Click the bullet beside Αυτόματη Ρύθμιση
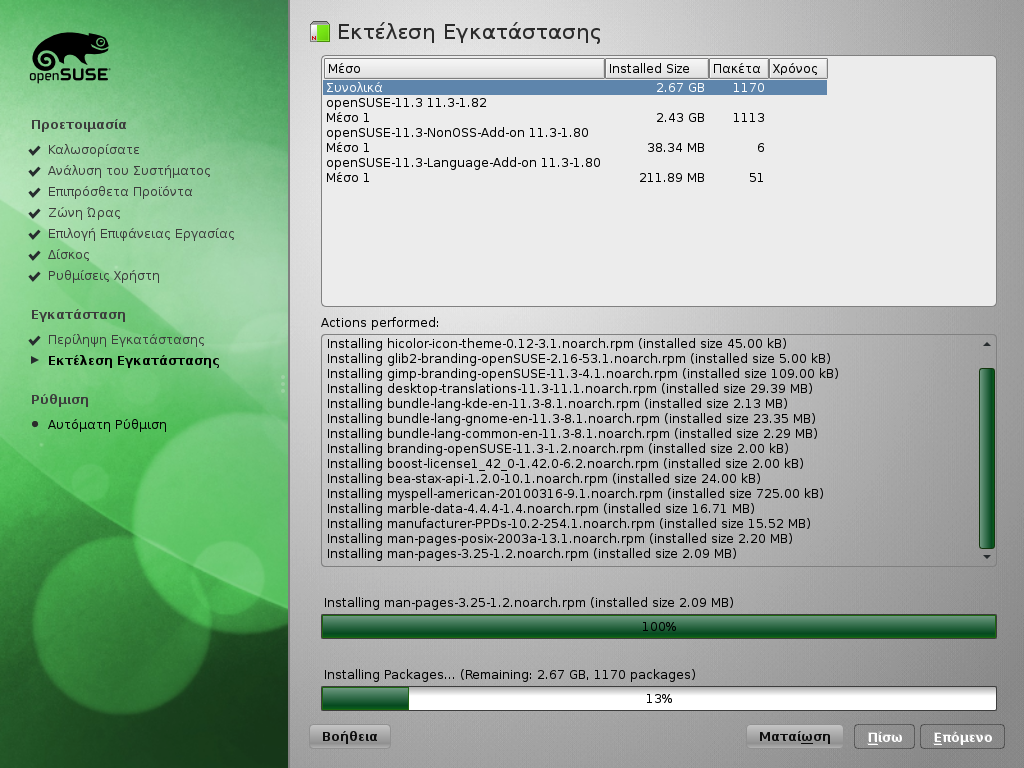The image size is (1024, 768). [35, 424]
